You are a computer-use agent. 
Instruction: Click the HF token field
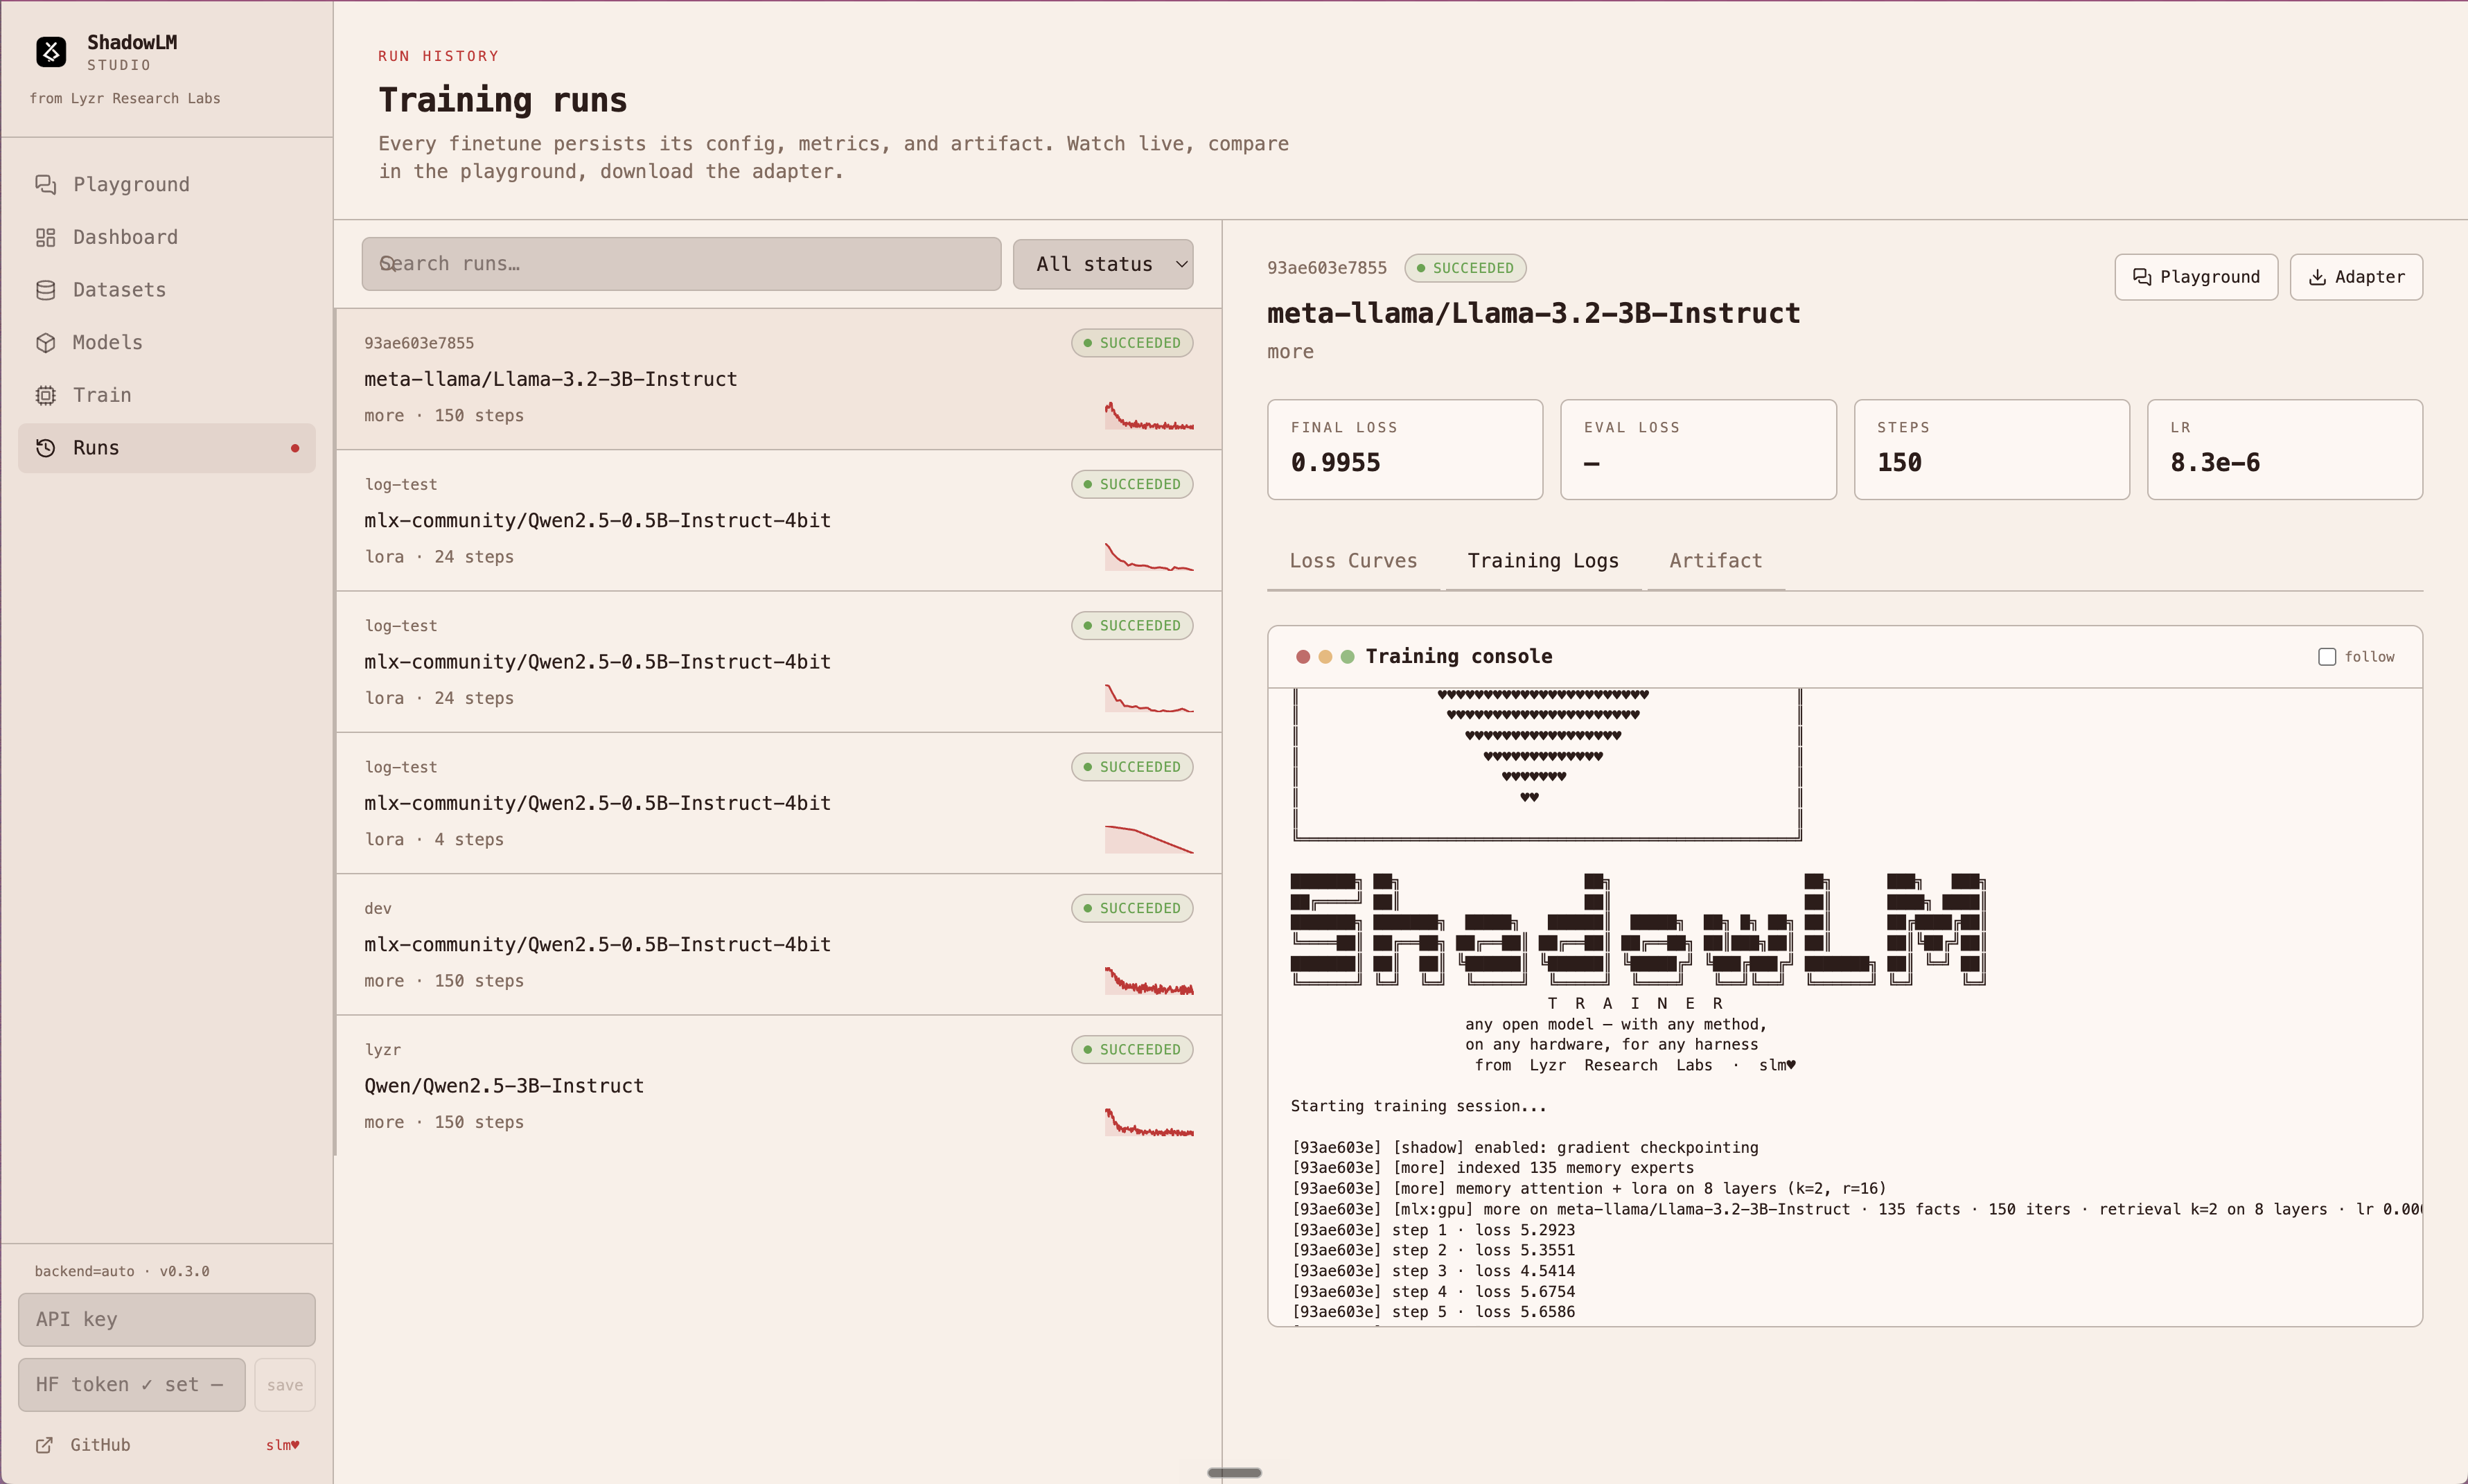click(x=131, y=1385)
